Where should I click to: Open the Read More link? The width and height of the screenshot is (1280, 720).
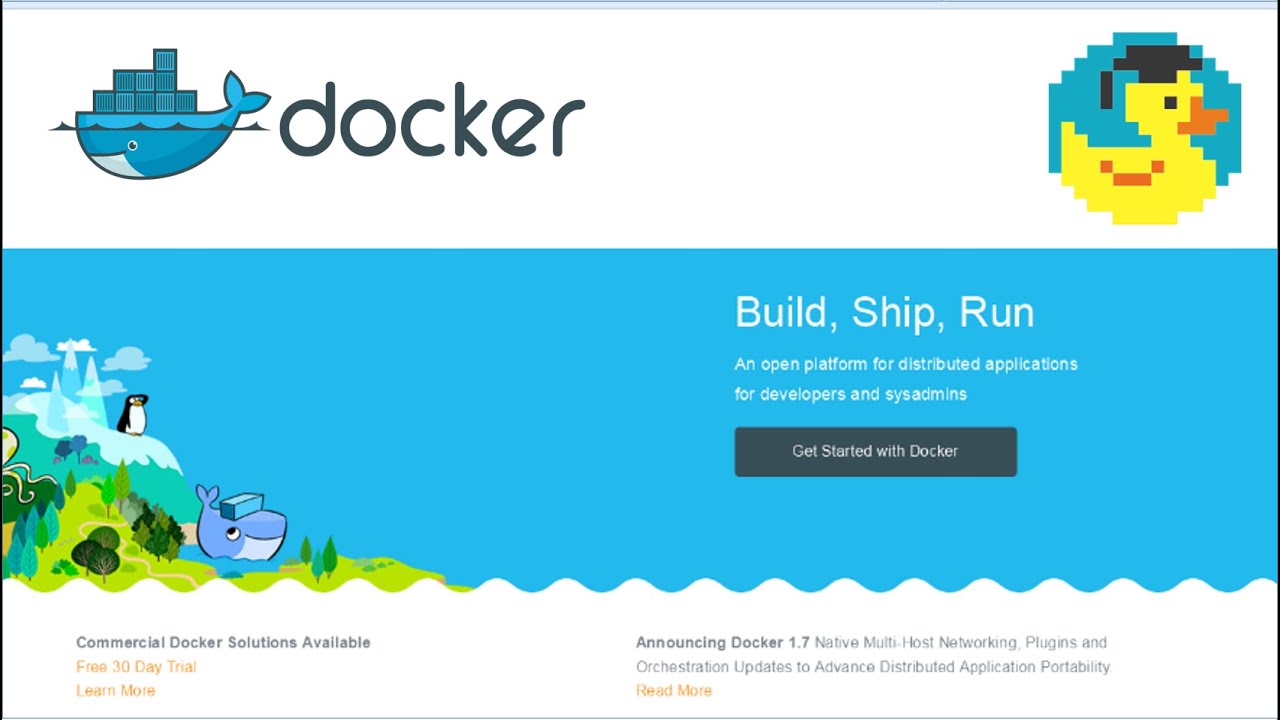point(674,691)
